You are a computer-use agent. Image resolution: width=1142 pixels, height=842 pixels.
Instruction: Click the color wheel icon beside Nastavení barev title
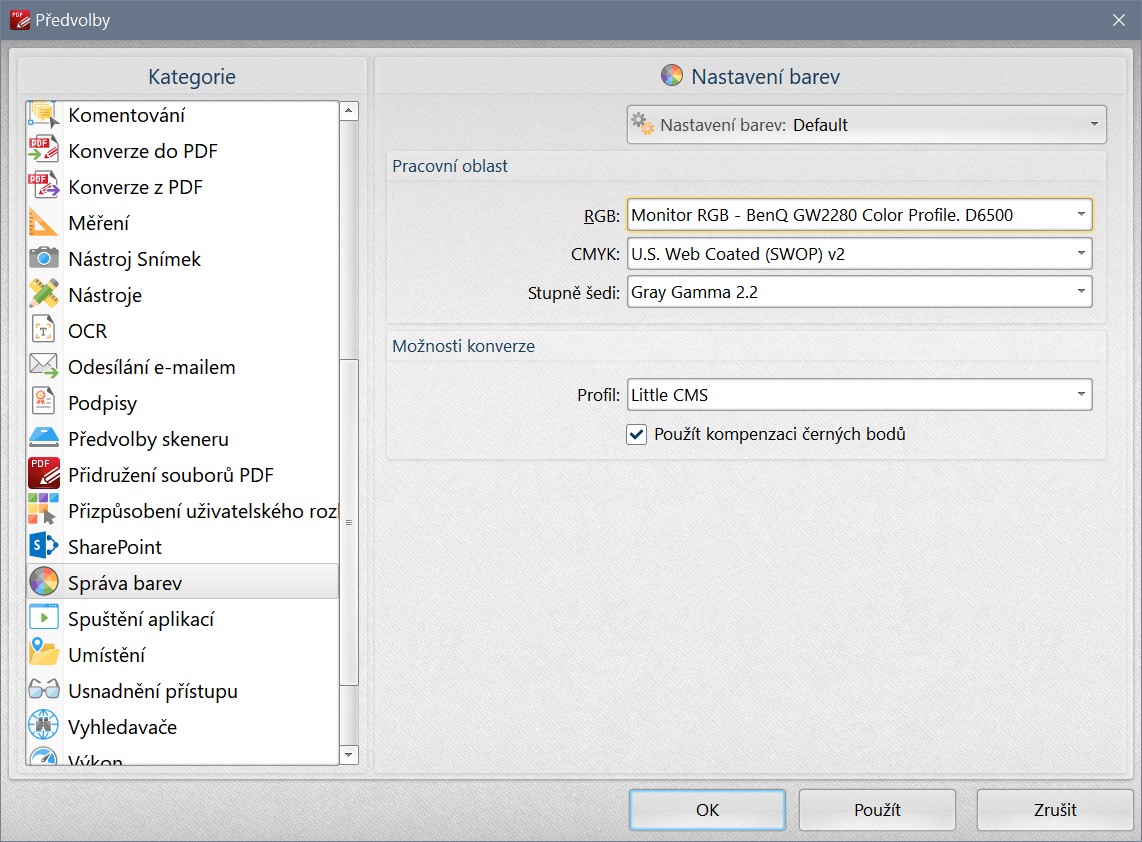[672, 75]
